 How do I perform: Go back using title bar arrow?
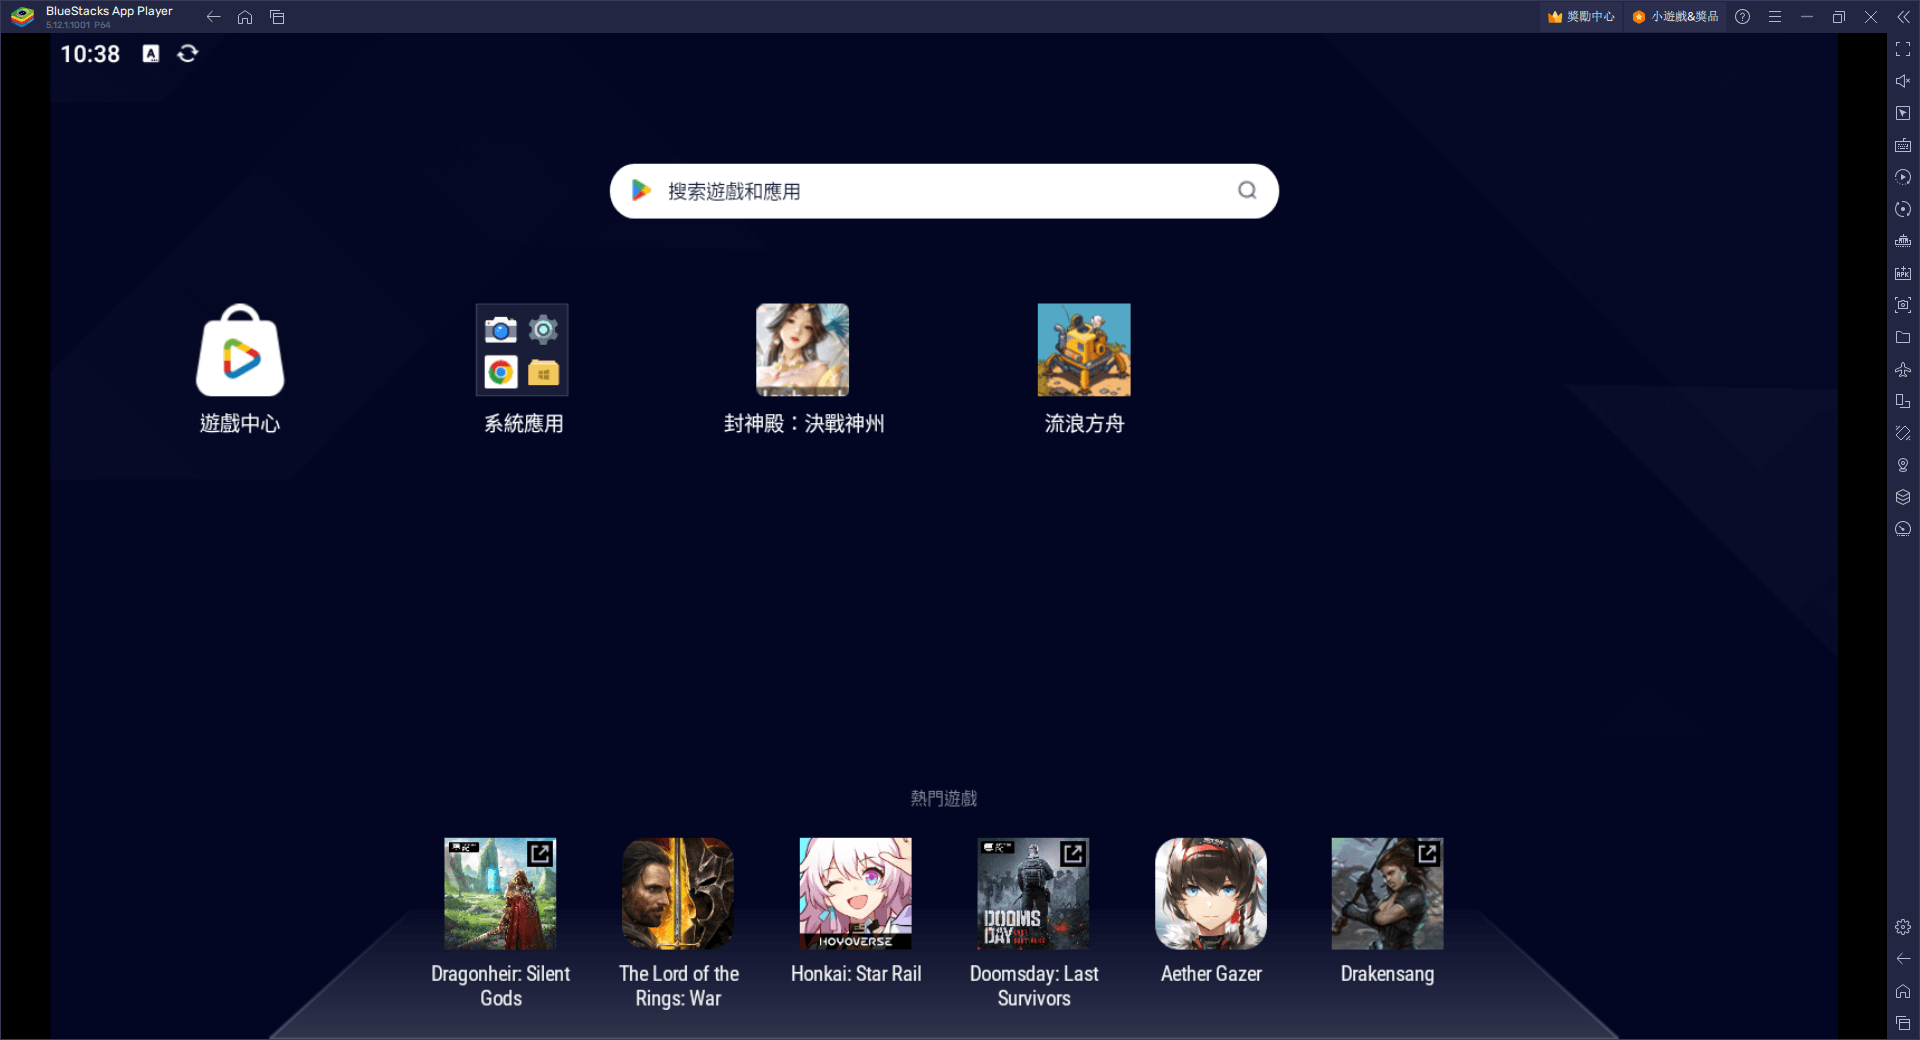click(213, 17)
